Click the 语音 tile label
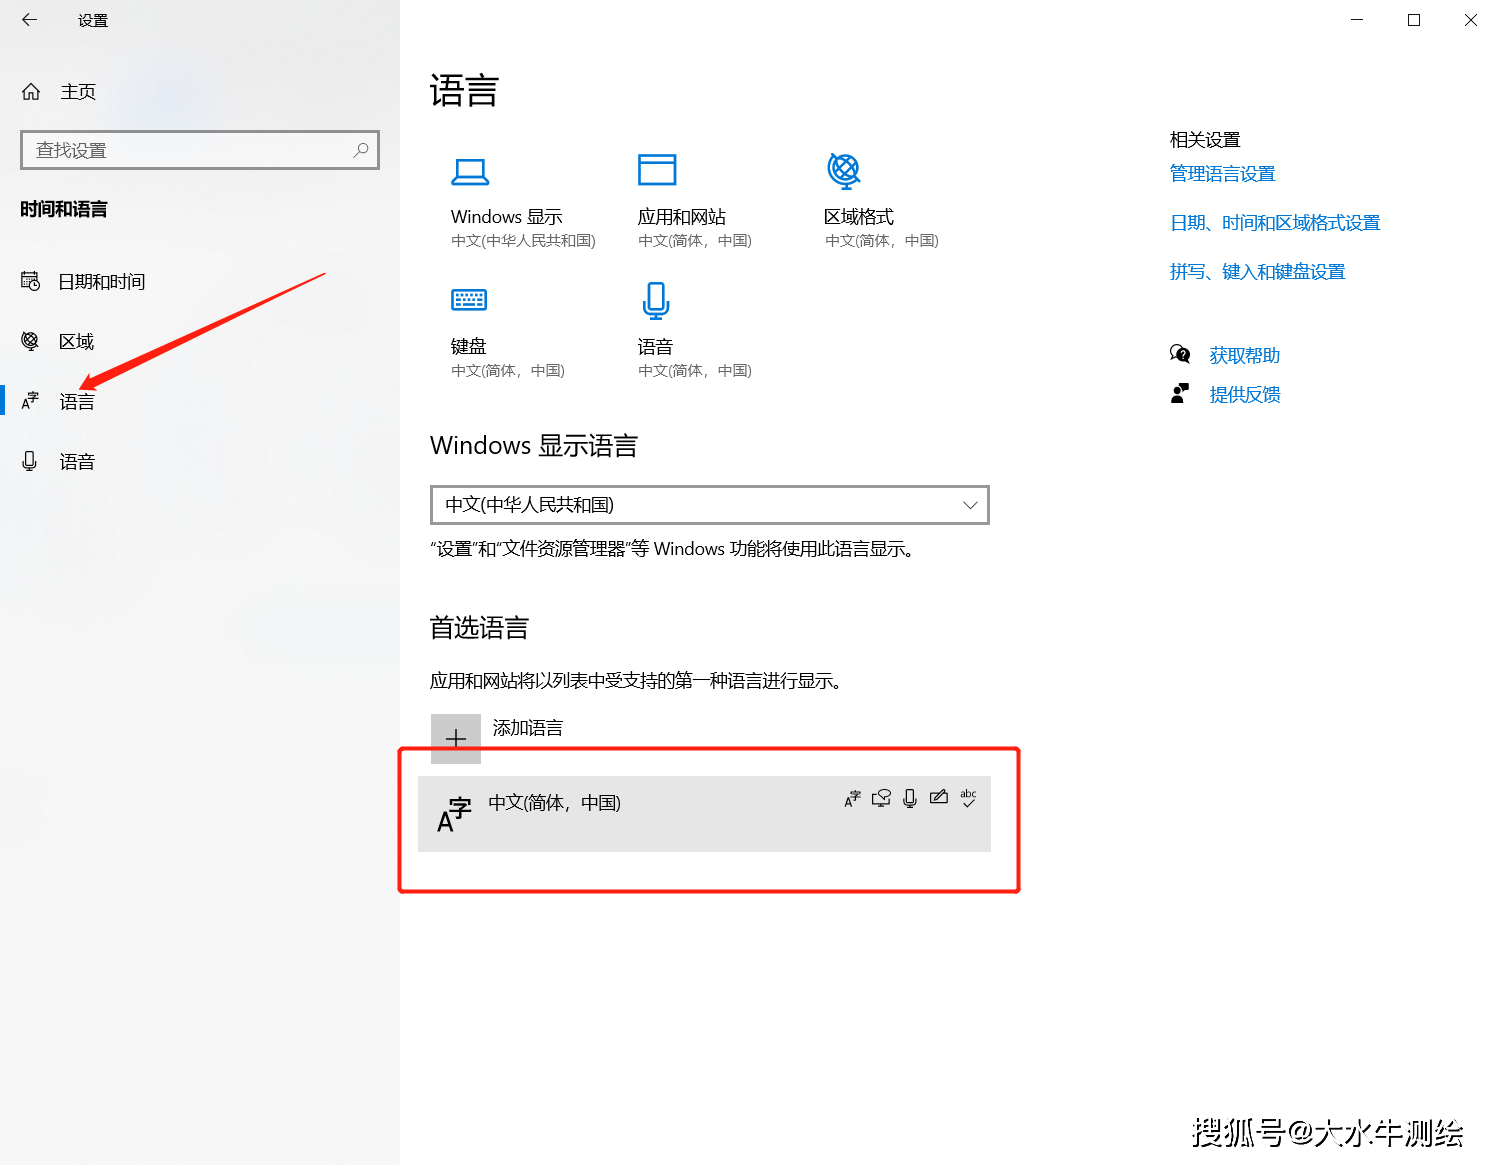 [656, 347]
